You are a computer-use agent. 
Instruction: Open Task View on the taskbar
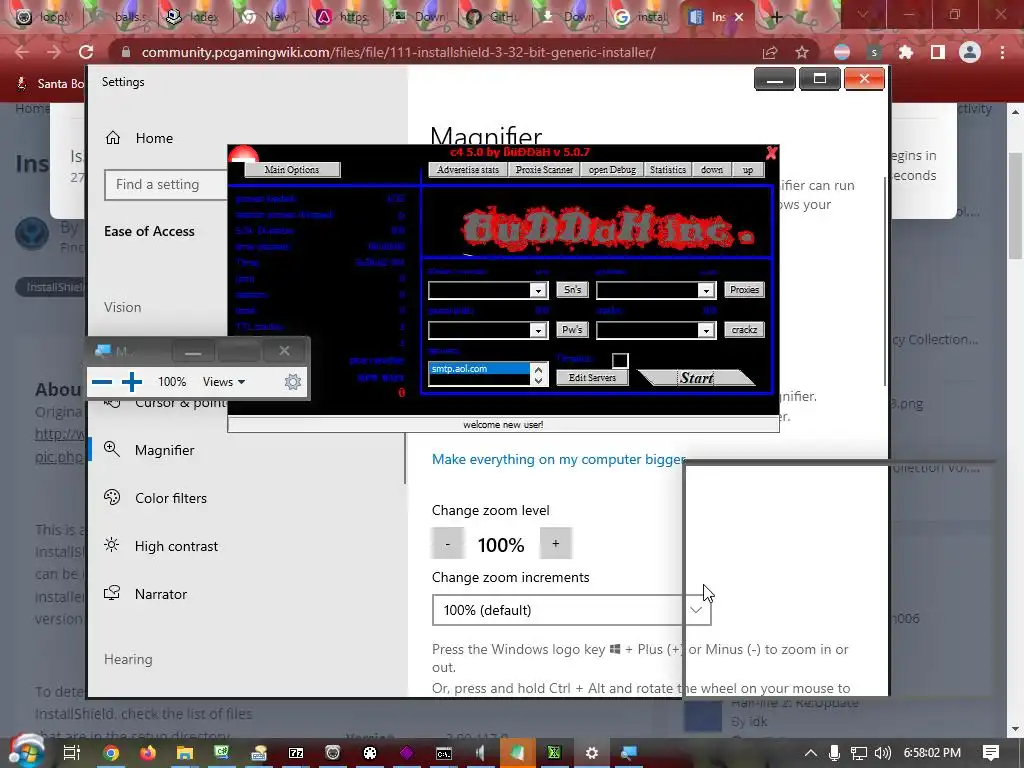point(72,753)
